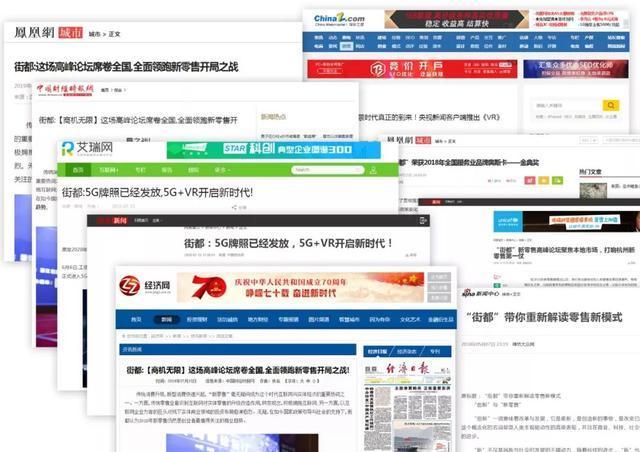This screenshot has height=452, width=640.
Task: Open the 经济日报 newspaper front page thumbnail
Action: (x=407, y=406)
